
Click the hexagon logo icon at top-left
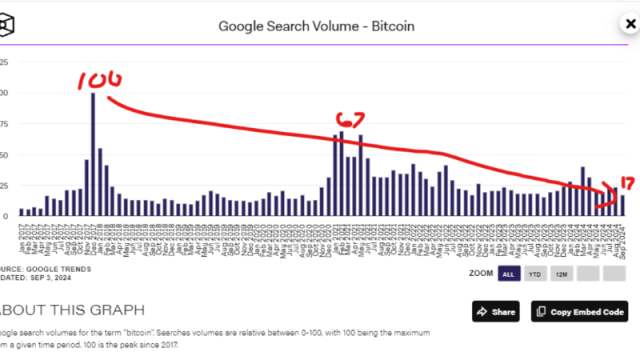(x=7, y=25)
